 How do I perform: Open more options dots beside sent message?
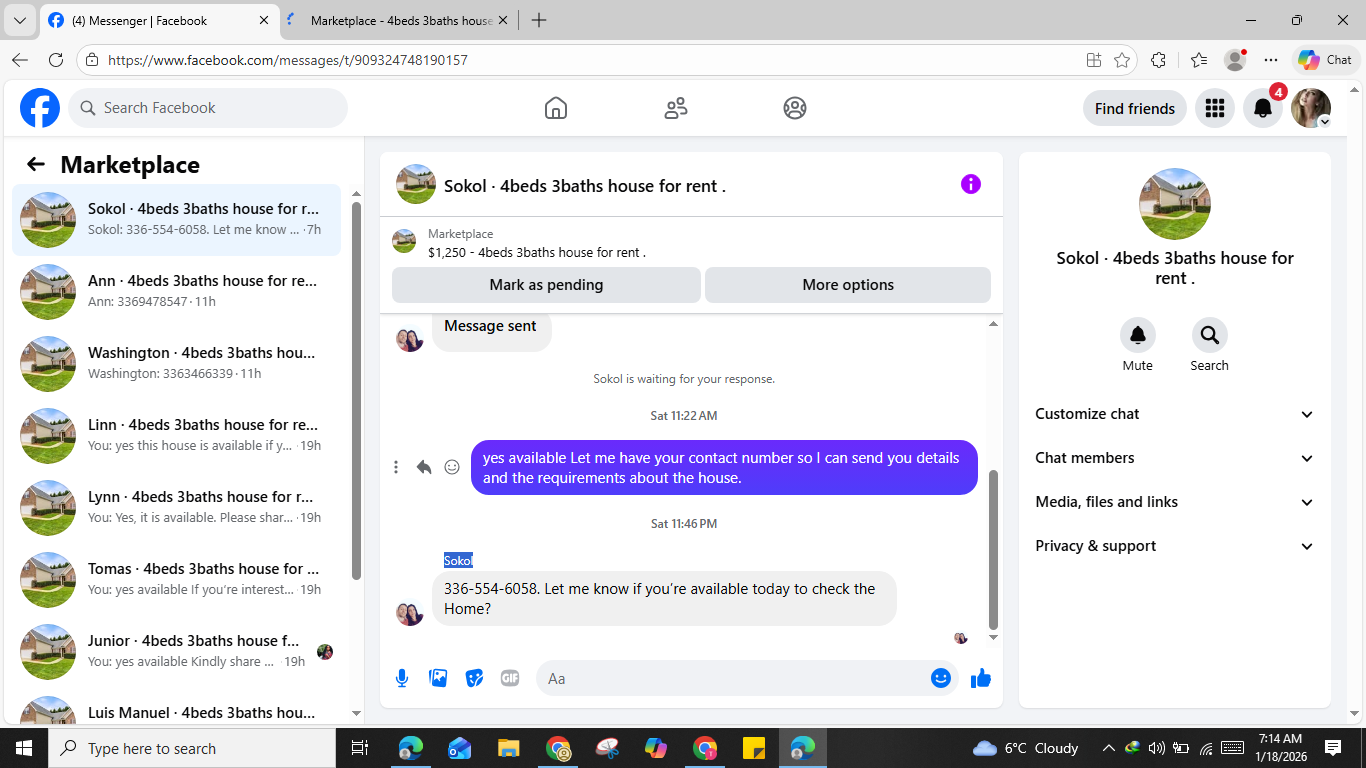(396, 467)
